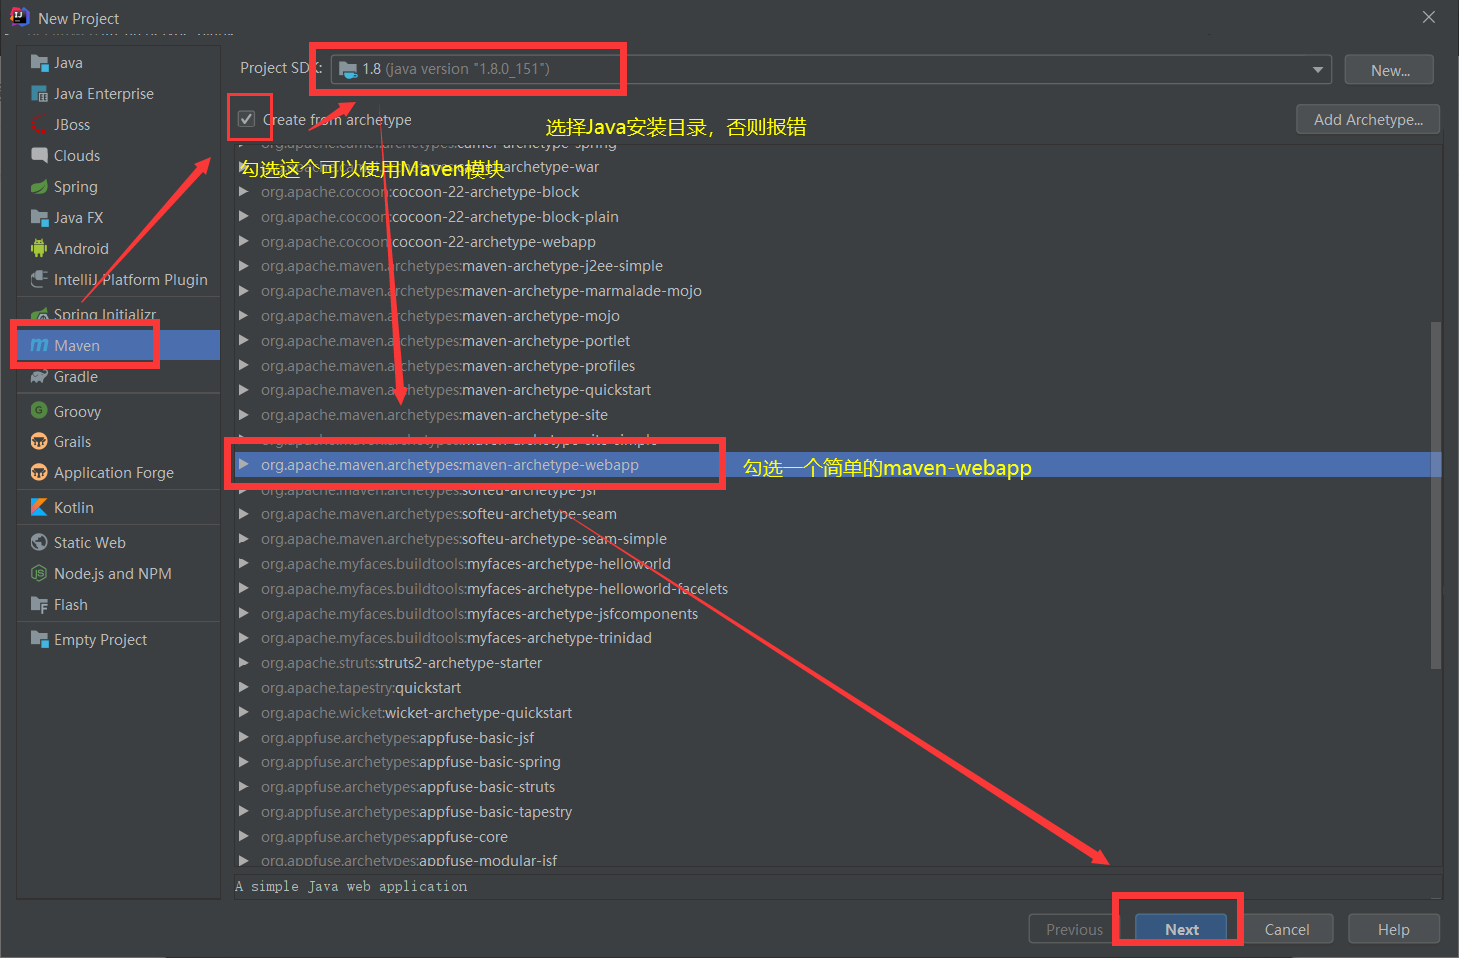Click the Cancel button
Image resolution: width=1459 pixels, height=958 pixels.
click(1287, 929)
